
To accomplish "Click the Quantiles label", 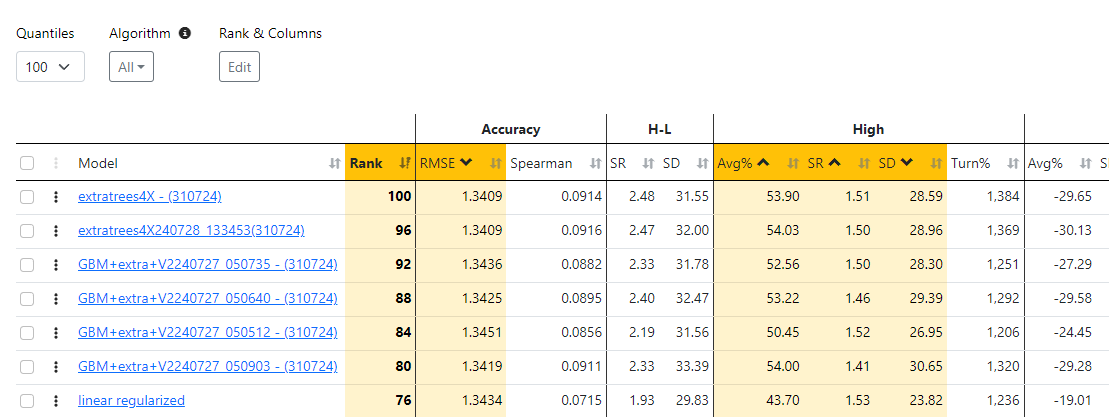I will [45, 33].
